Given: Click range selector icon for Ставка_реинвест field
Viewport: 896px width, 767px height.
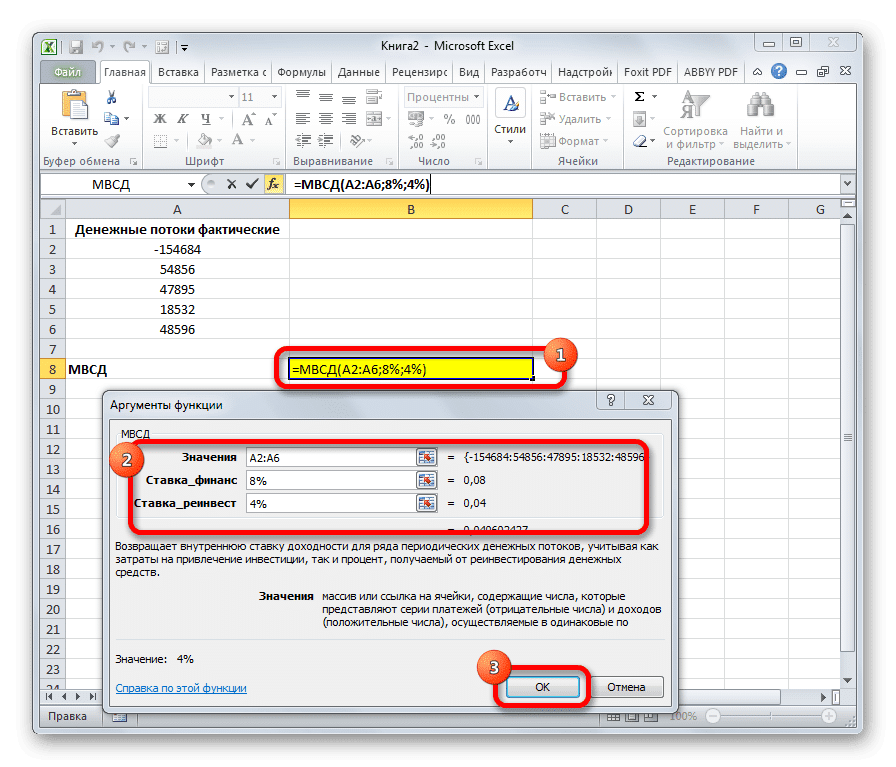Looking at the screenshot, I should click(x=426, y=503).
